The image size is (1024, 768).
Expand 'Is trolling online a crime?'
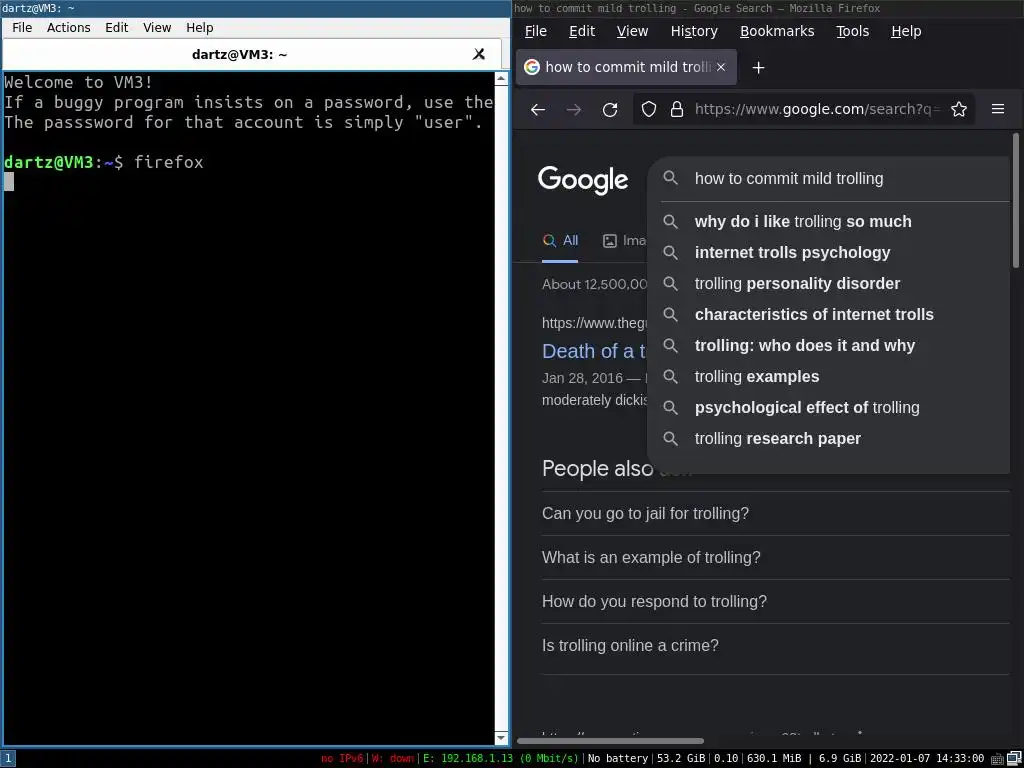pyautogui.click(x=776, y=645)
